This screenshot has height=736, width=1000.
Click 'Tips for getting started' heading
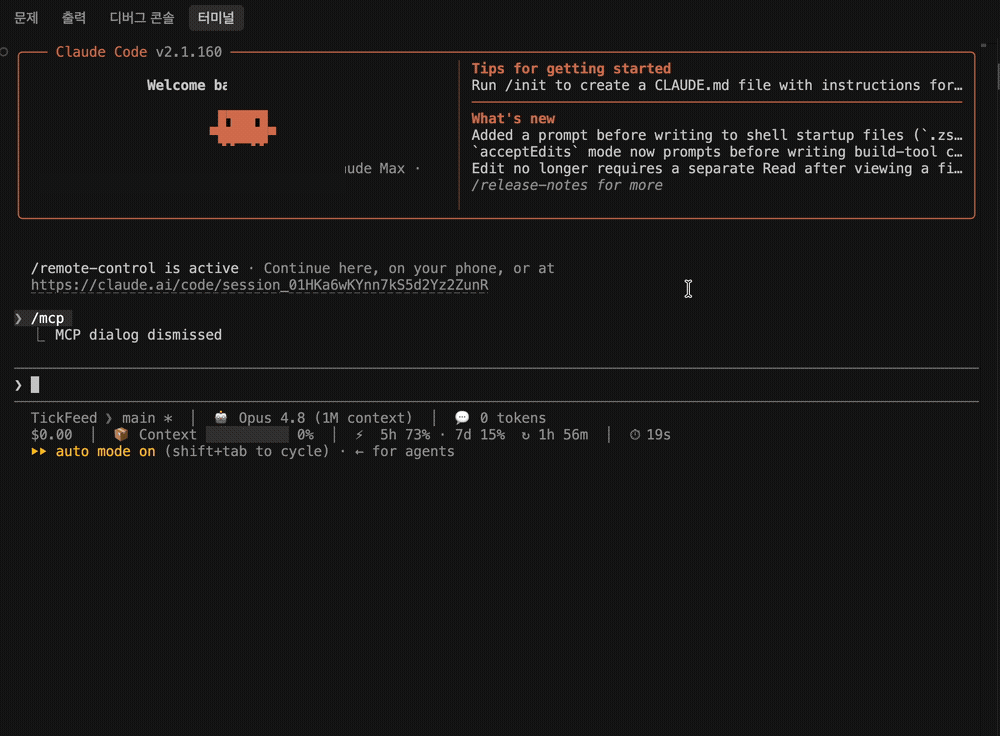coord(571,68)
